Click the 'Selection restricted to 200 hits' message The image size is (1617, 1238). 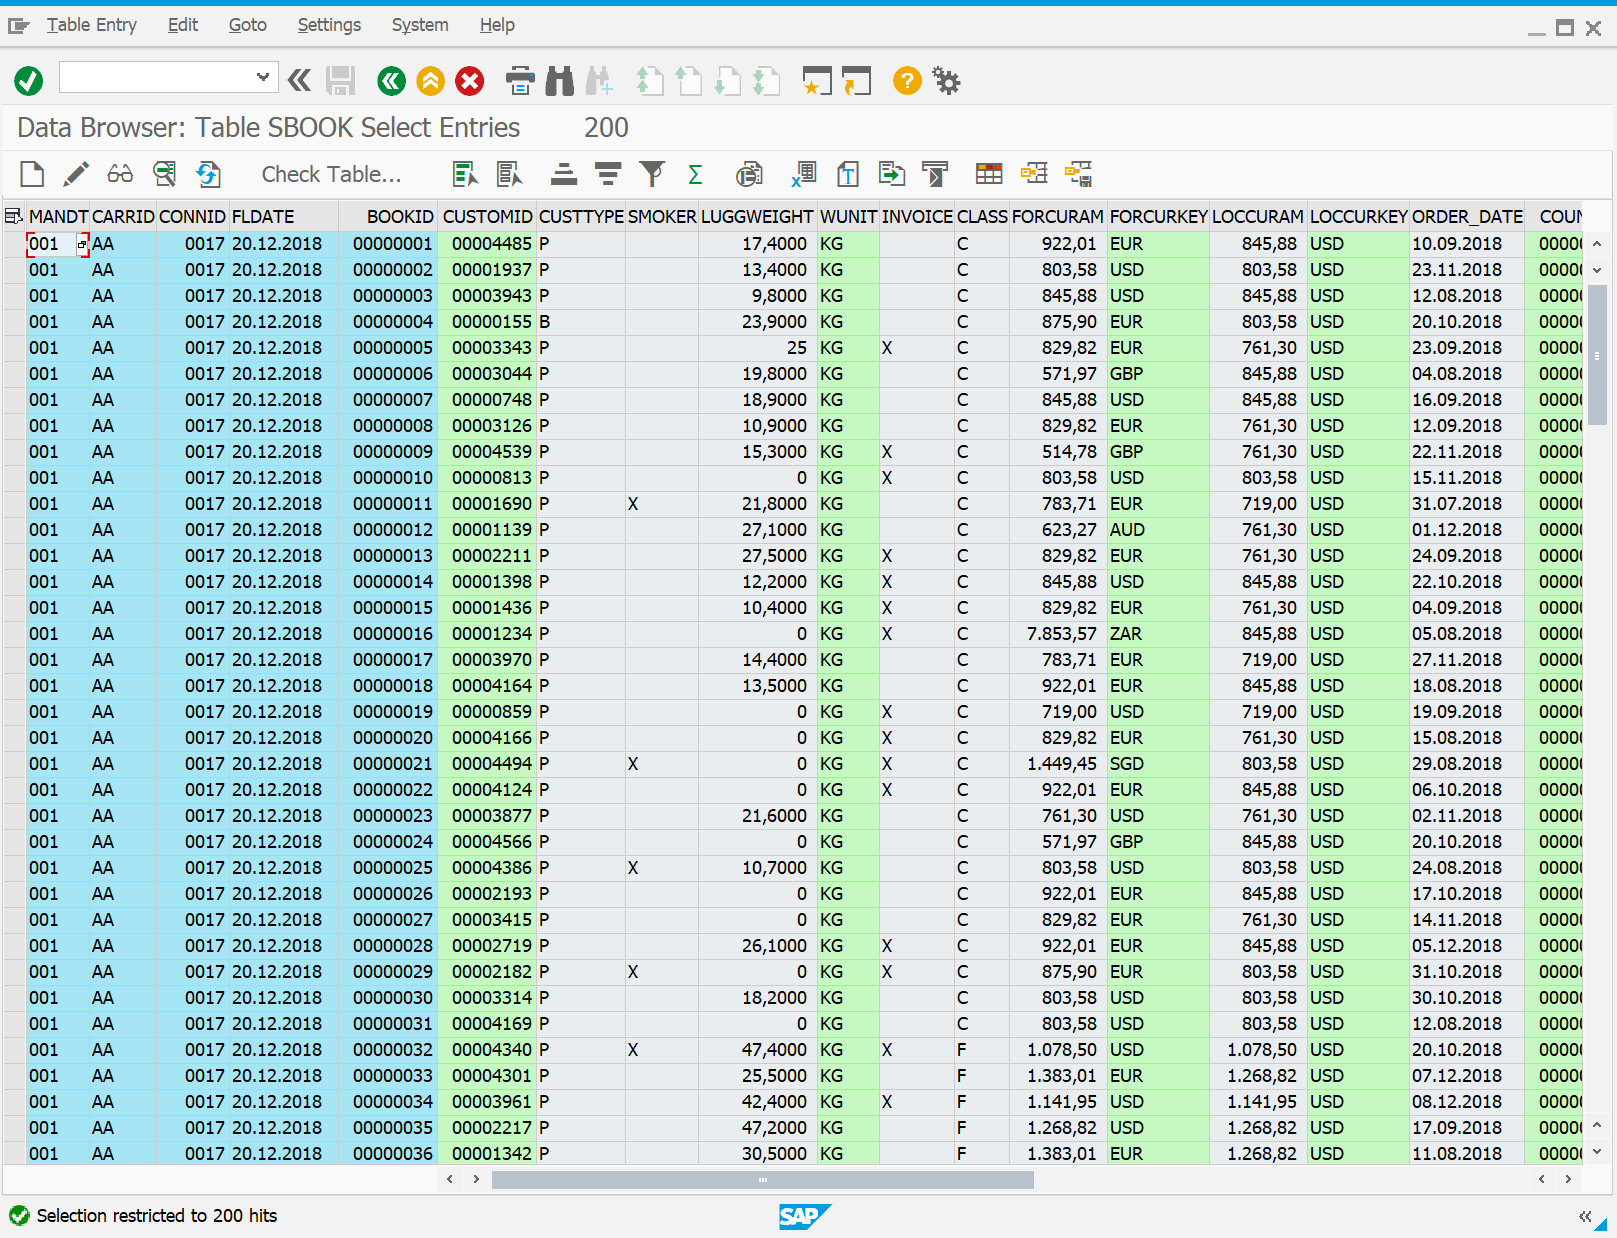[157, 1216]
